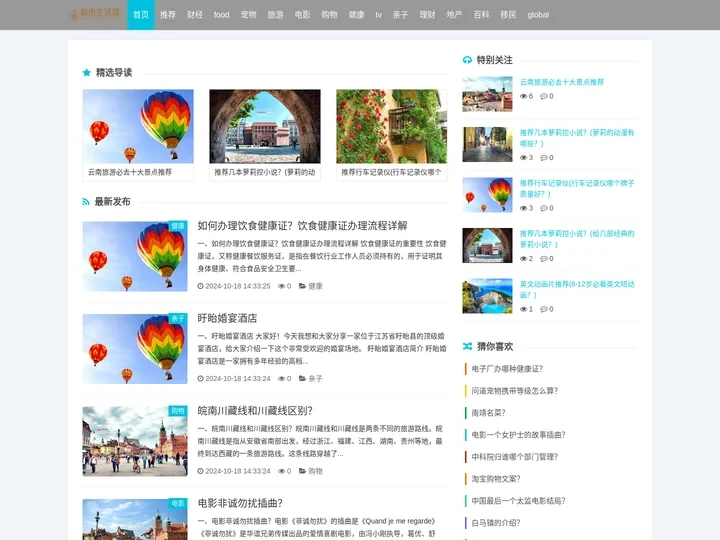720x540 pixels.
Task: Open article 电影非诚勿扰插曲？
Action: (240, 503)
